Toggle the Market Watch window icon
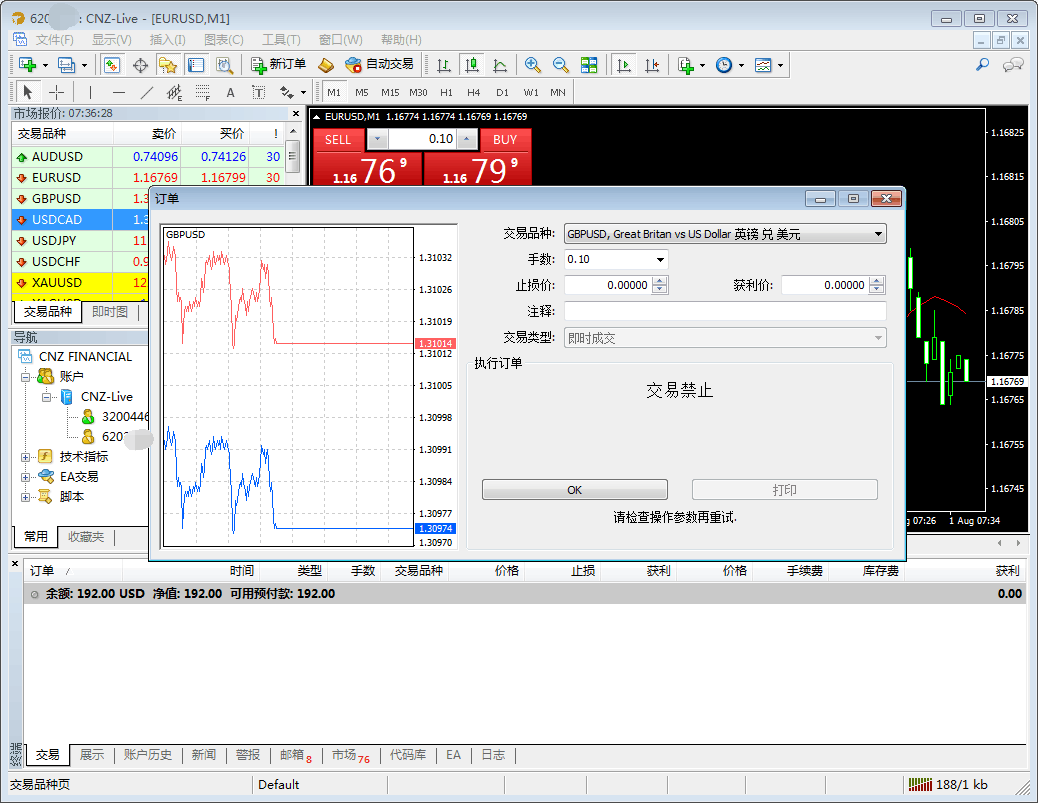1038x803 pixels. [x=112, y=65]
